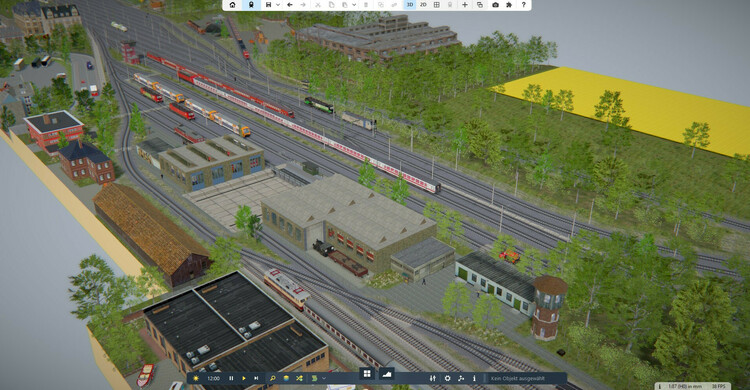Select the train simulation mode icon
750x390 pixels.
(x=251, y=5)
